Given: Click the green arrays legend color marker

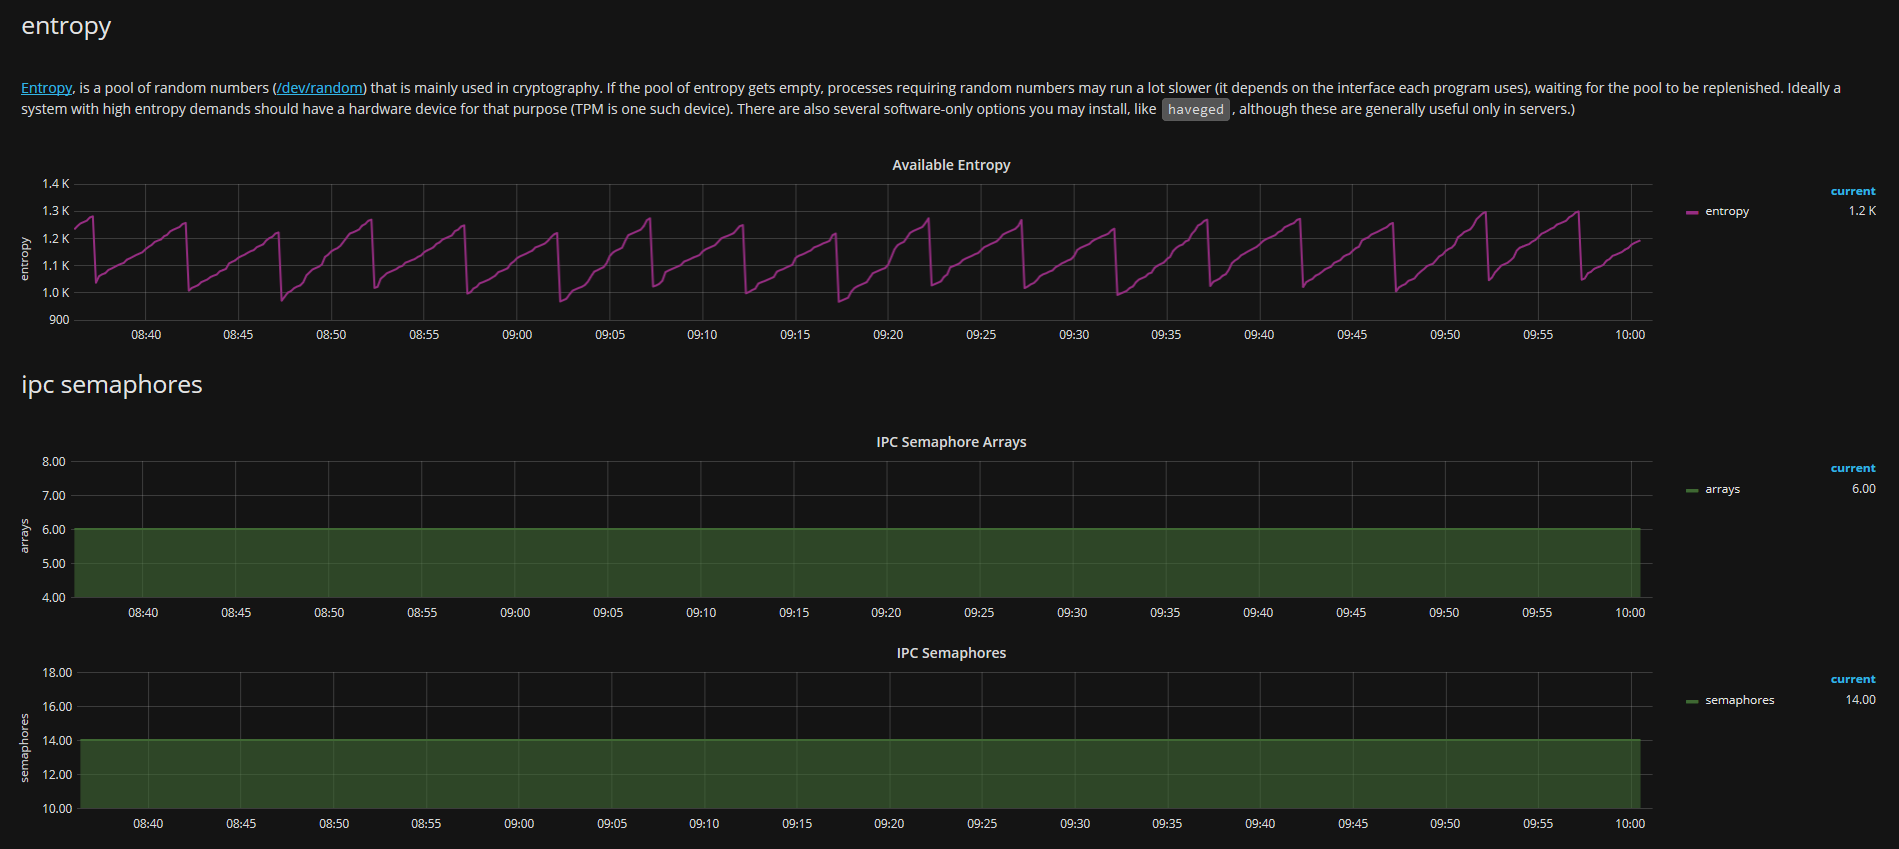Looking at the screenshot, I should click(x=1692, y=490).
